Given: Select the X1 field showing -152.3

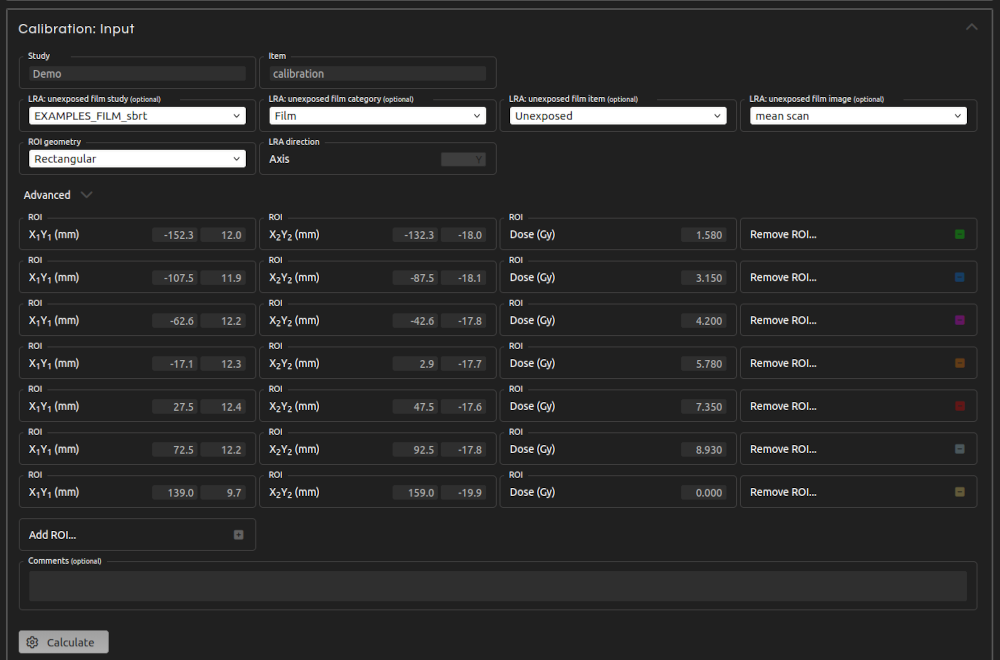Looking at the screenshot, I should [175, 235].
